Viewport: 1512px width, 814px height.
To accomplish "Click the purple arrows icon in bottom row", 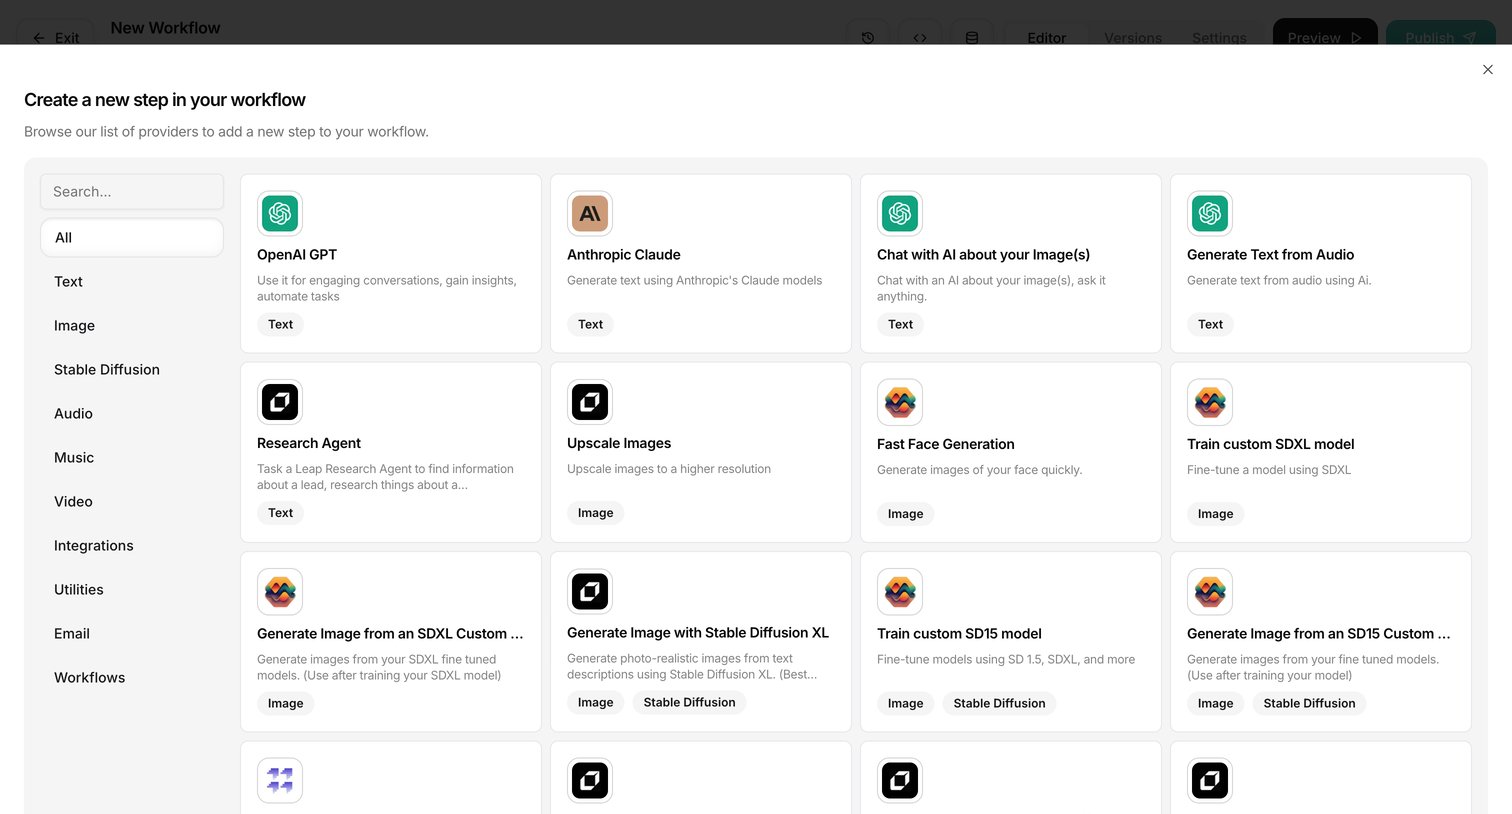I will (x=280, y=780).
